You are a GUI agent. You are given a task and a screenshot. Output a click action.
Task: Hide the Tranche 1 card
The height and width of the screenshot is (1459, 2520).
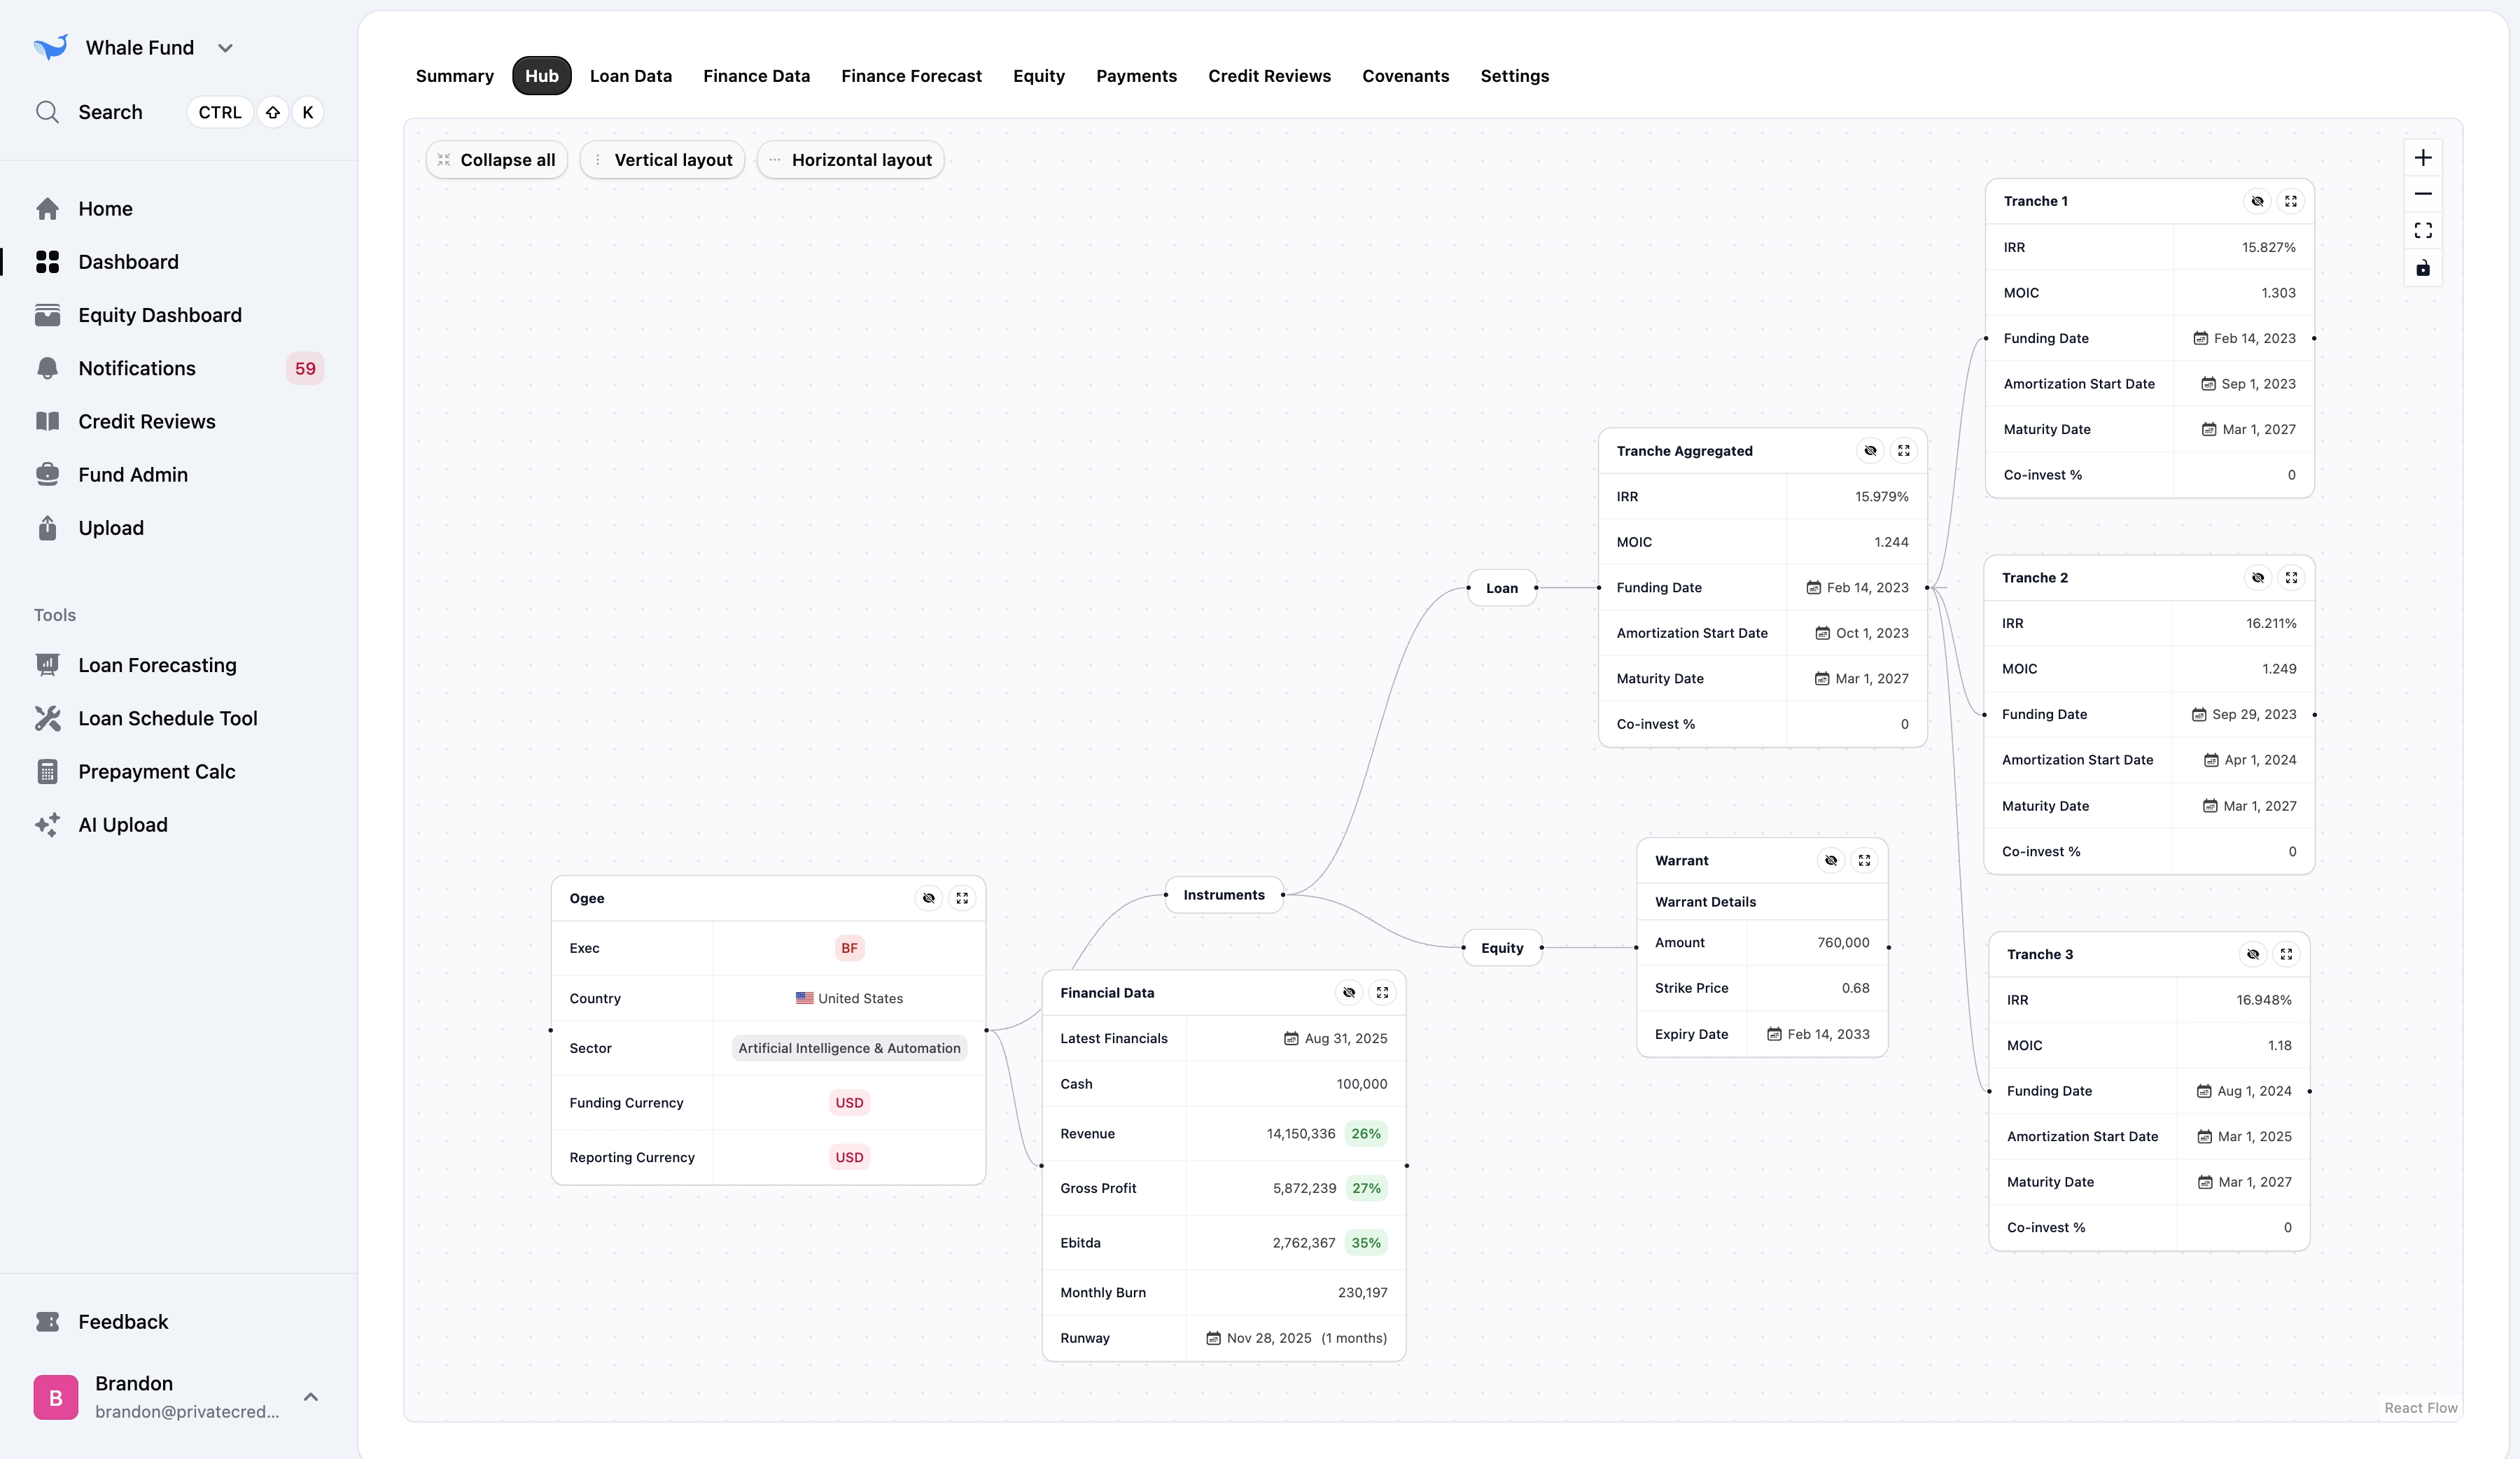coord(2257,201)
